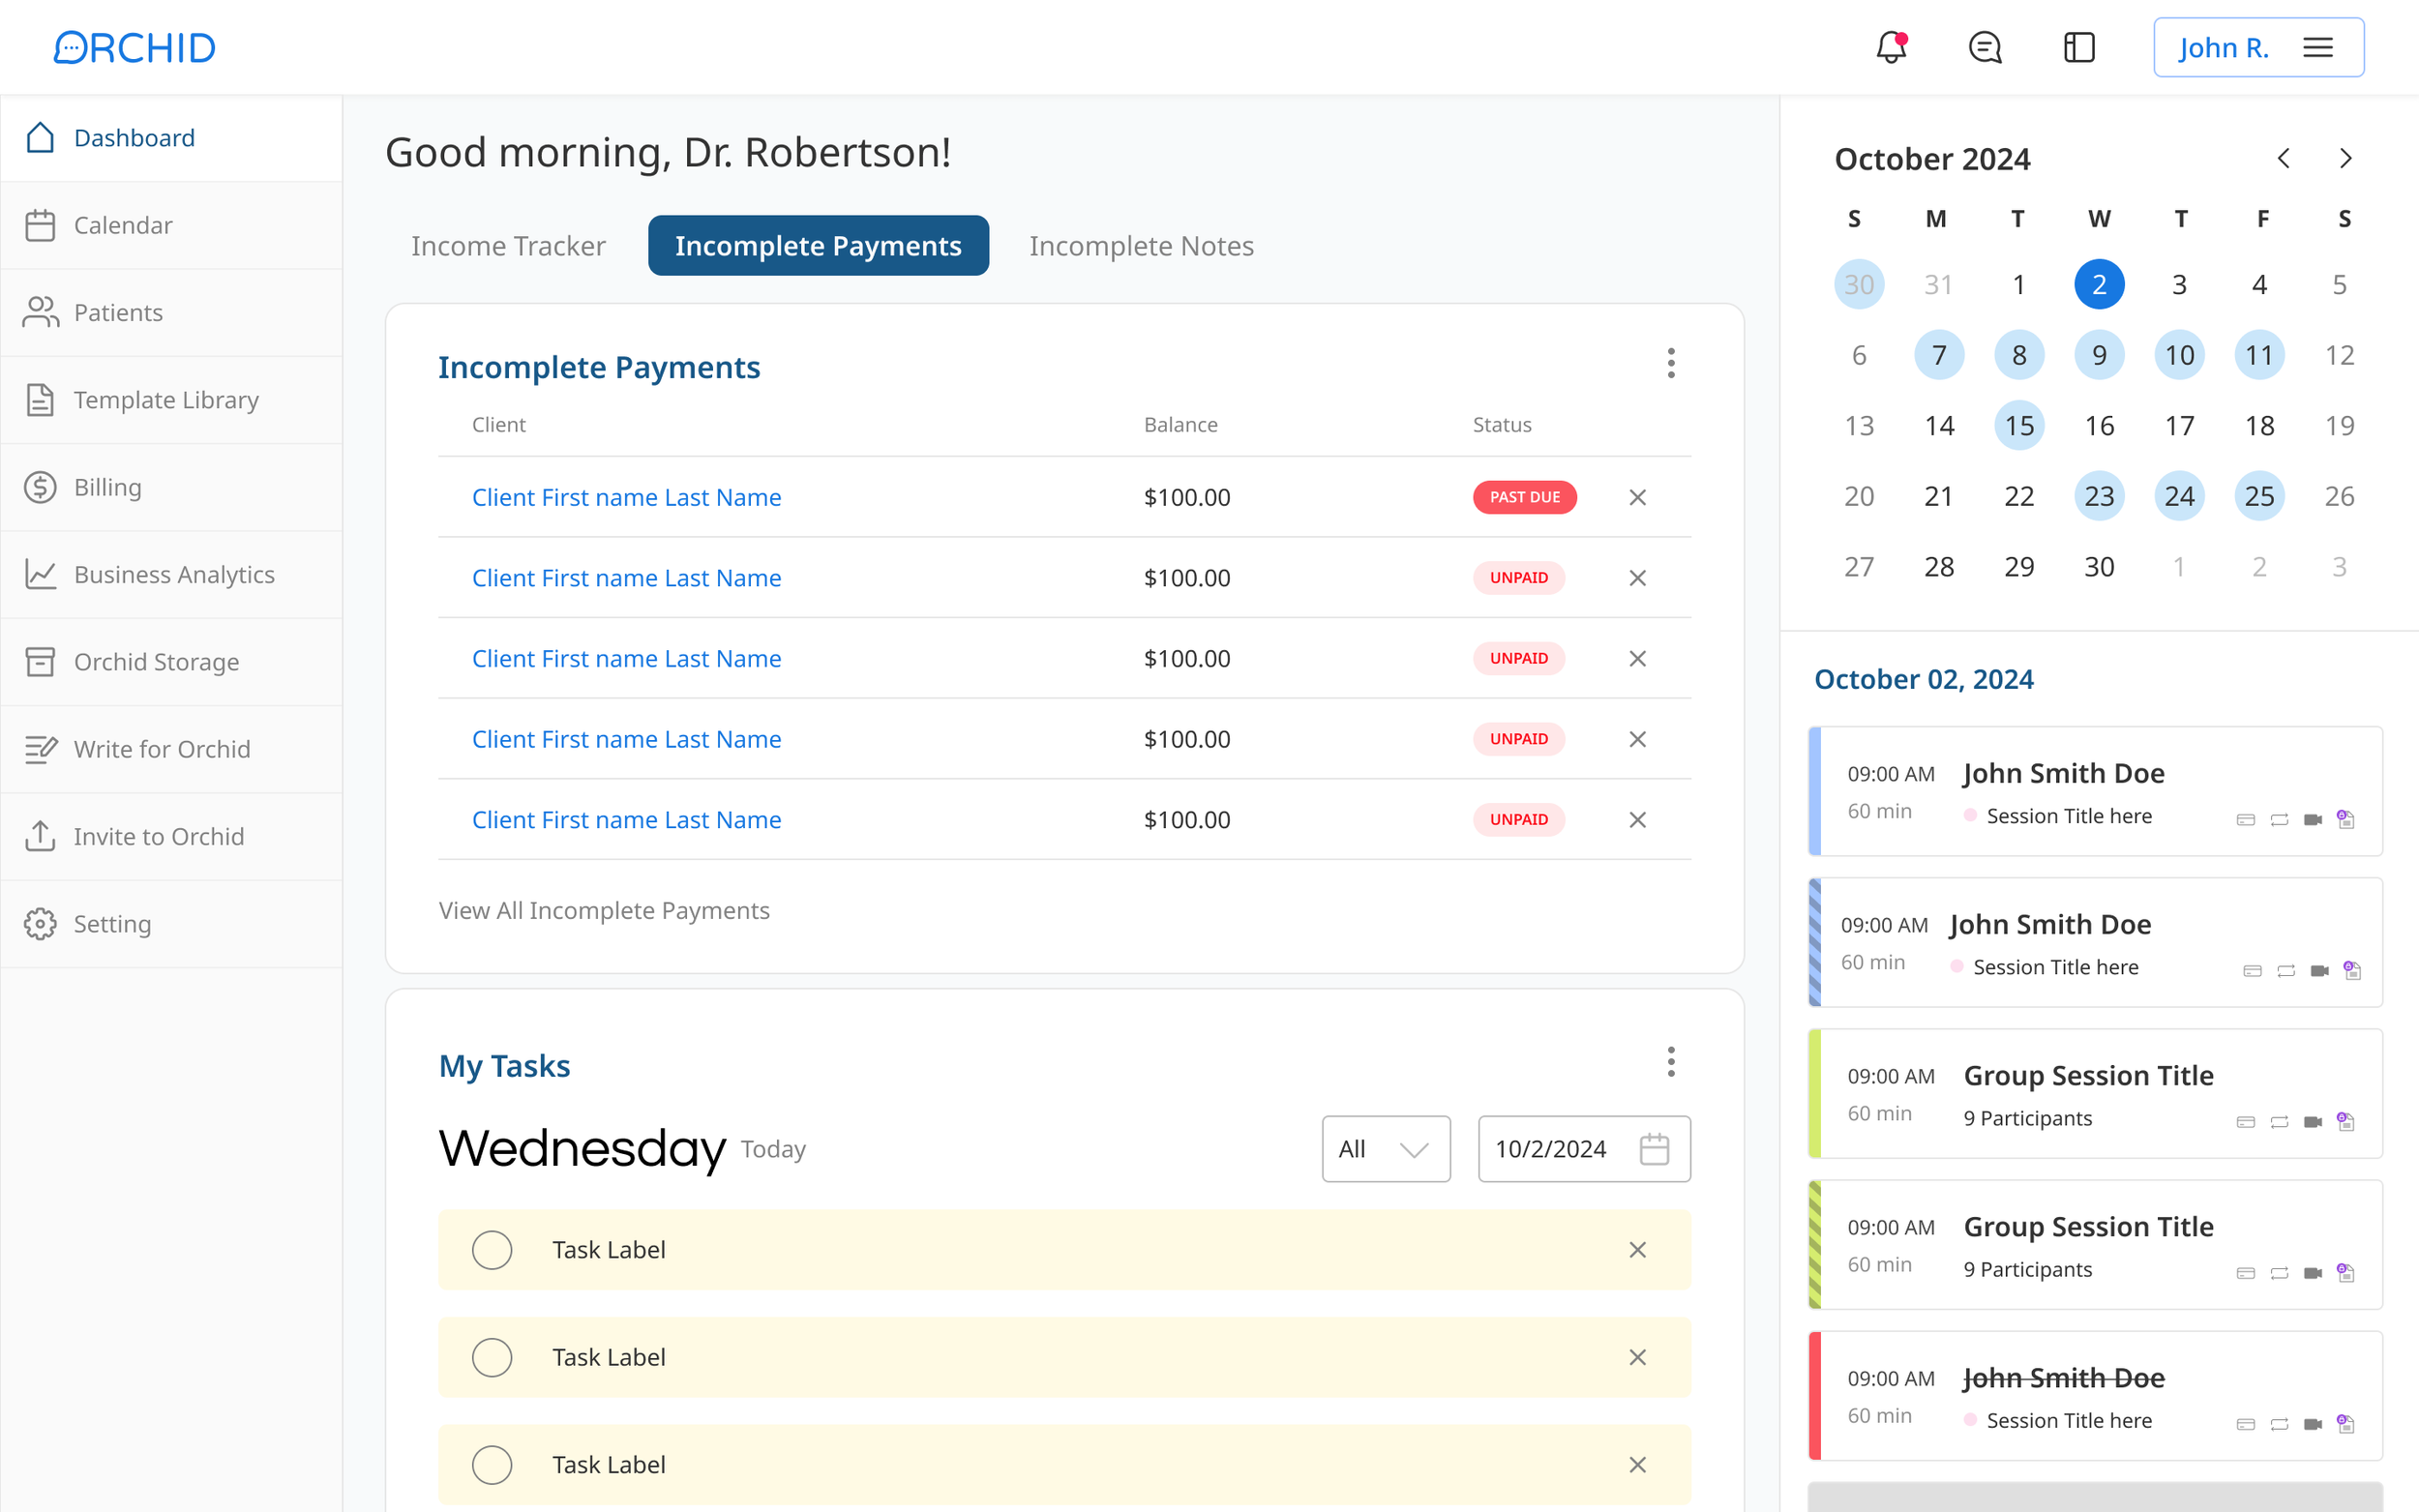Switch to the Incomplete Notes tab
This screenshot has width=2419, height=1512.
coord(1140,245)
